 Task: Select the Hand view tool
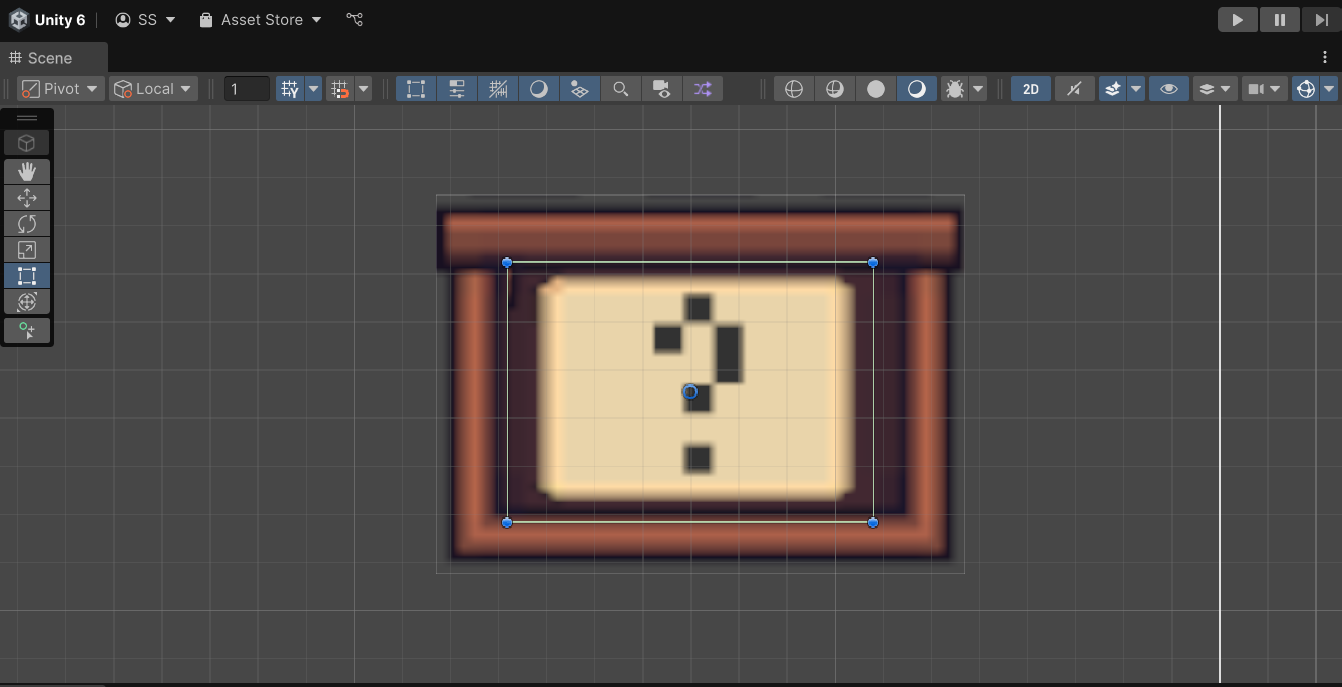pyautogui.click(x=27, y=171)
